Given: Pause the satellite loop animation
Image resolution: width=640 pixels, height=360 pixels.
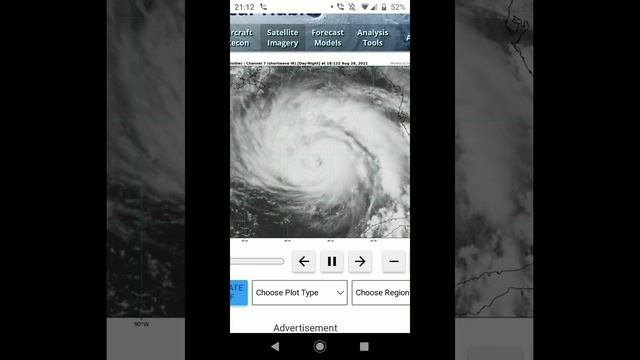Looking at the screenshot, I should tap(332, 261).
